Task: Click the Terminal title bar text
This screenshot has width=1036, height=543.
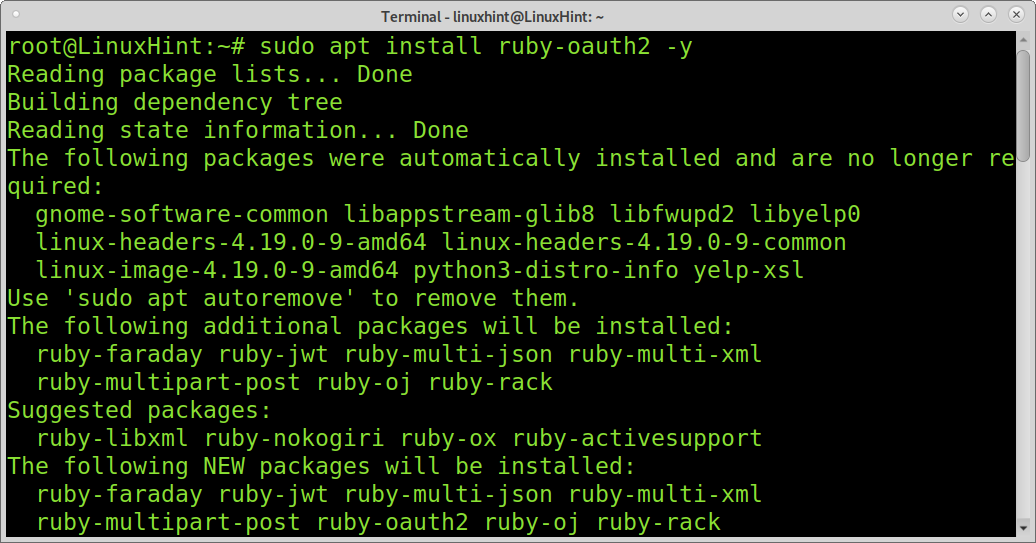Action: (x=492, y=17)
